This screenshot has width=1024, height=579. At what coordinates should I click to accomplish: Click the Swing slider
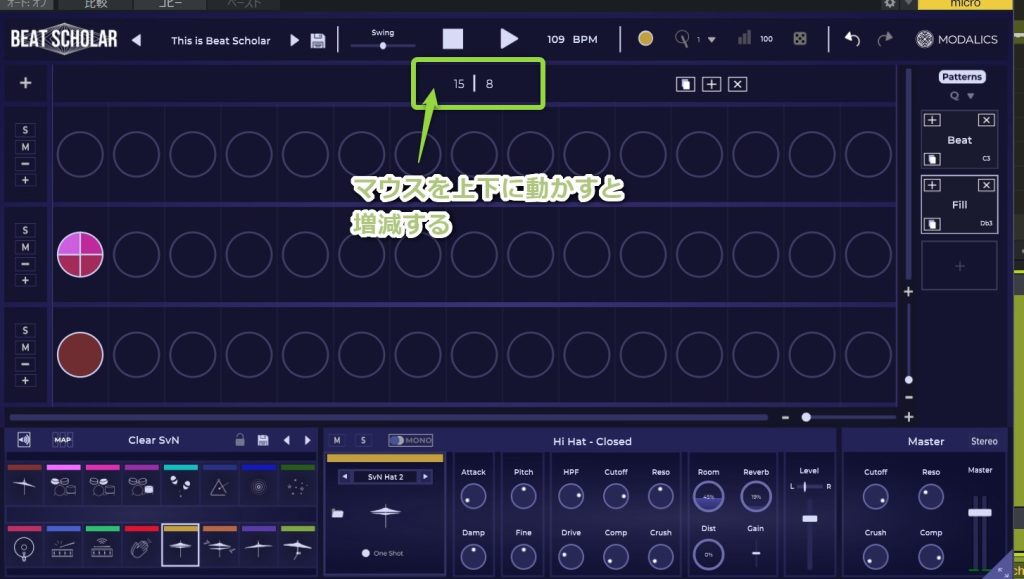(383, 45)
